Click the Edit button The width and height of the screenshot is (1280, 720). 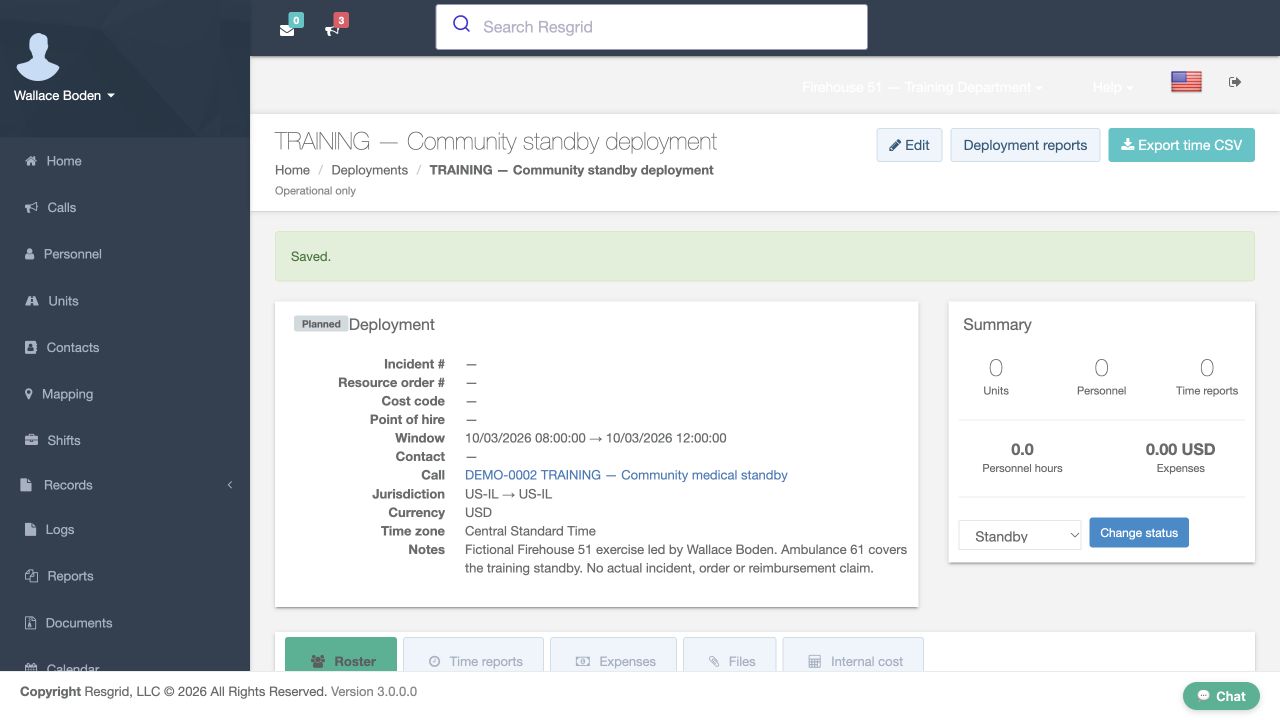(x=909, y=145)
